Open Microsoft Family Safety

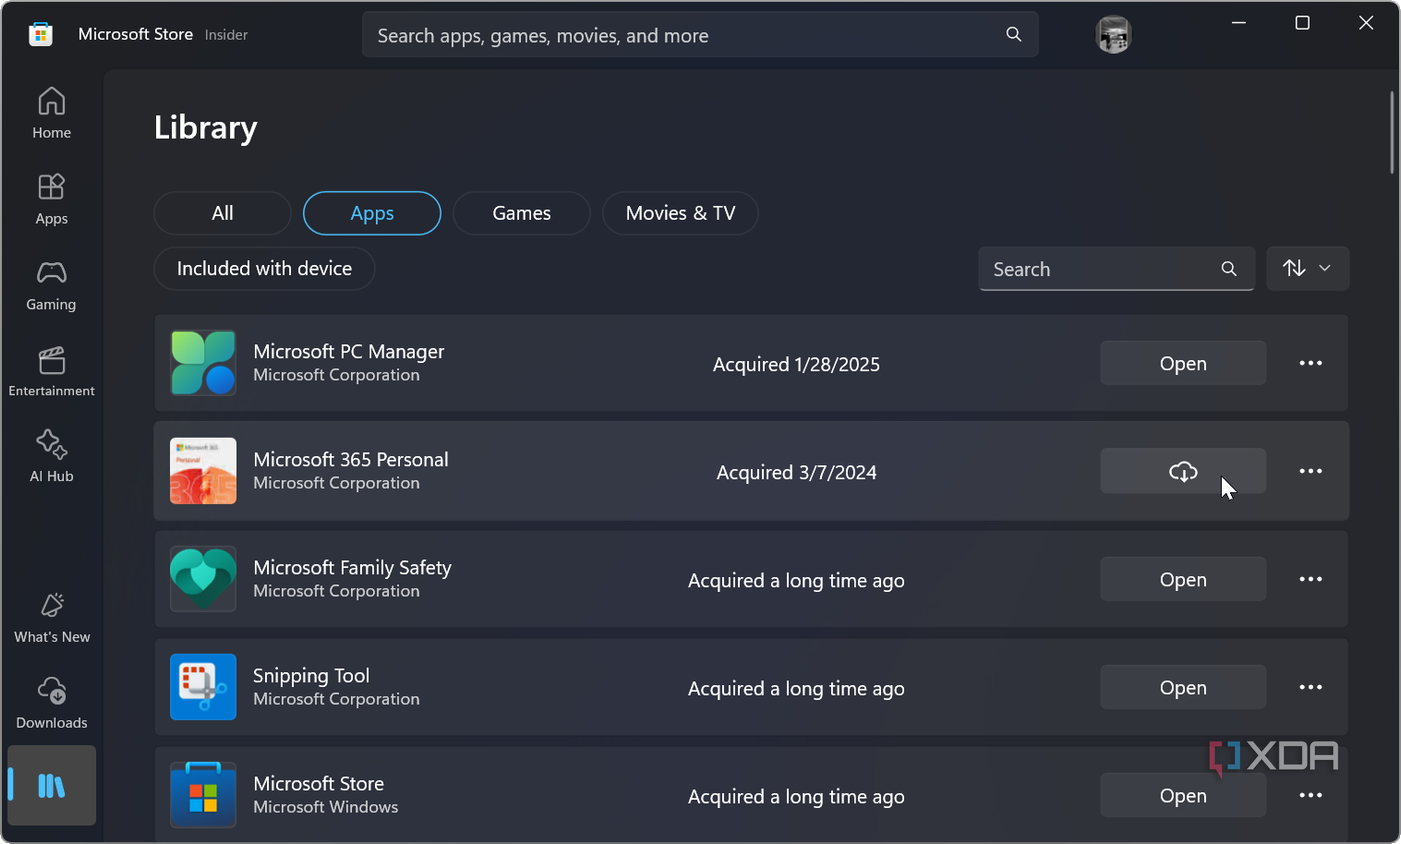1183,579
